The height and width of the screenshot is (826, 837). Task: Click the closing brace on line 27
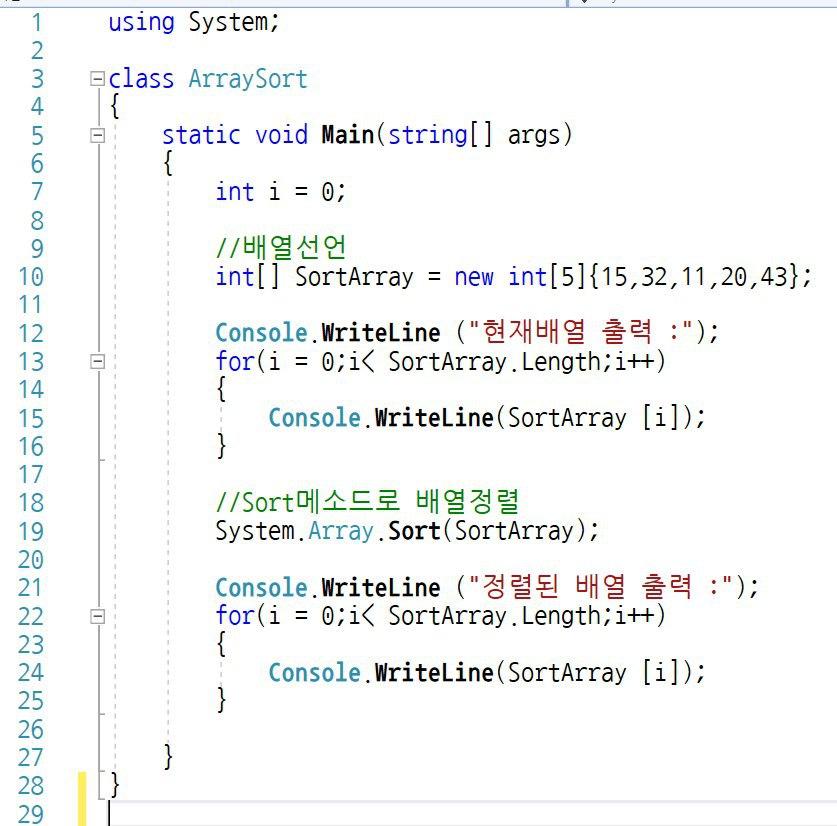click(168, 758)
